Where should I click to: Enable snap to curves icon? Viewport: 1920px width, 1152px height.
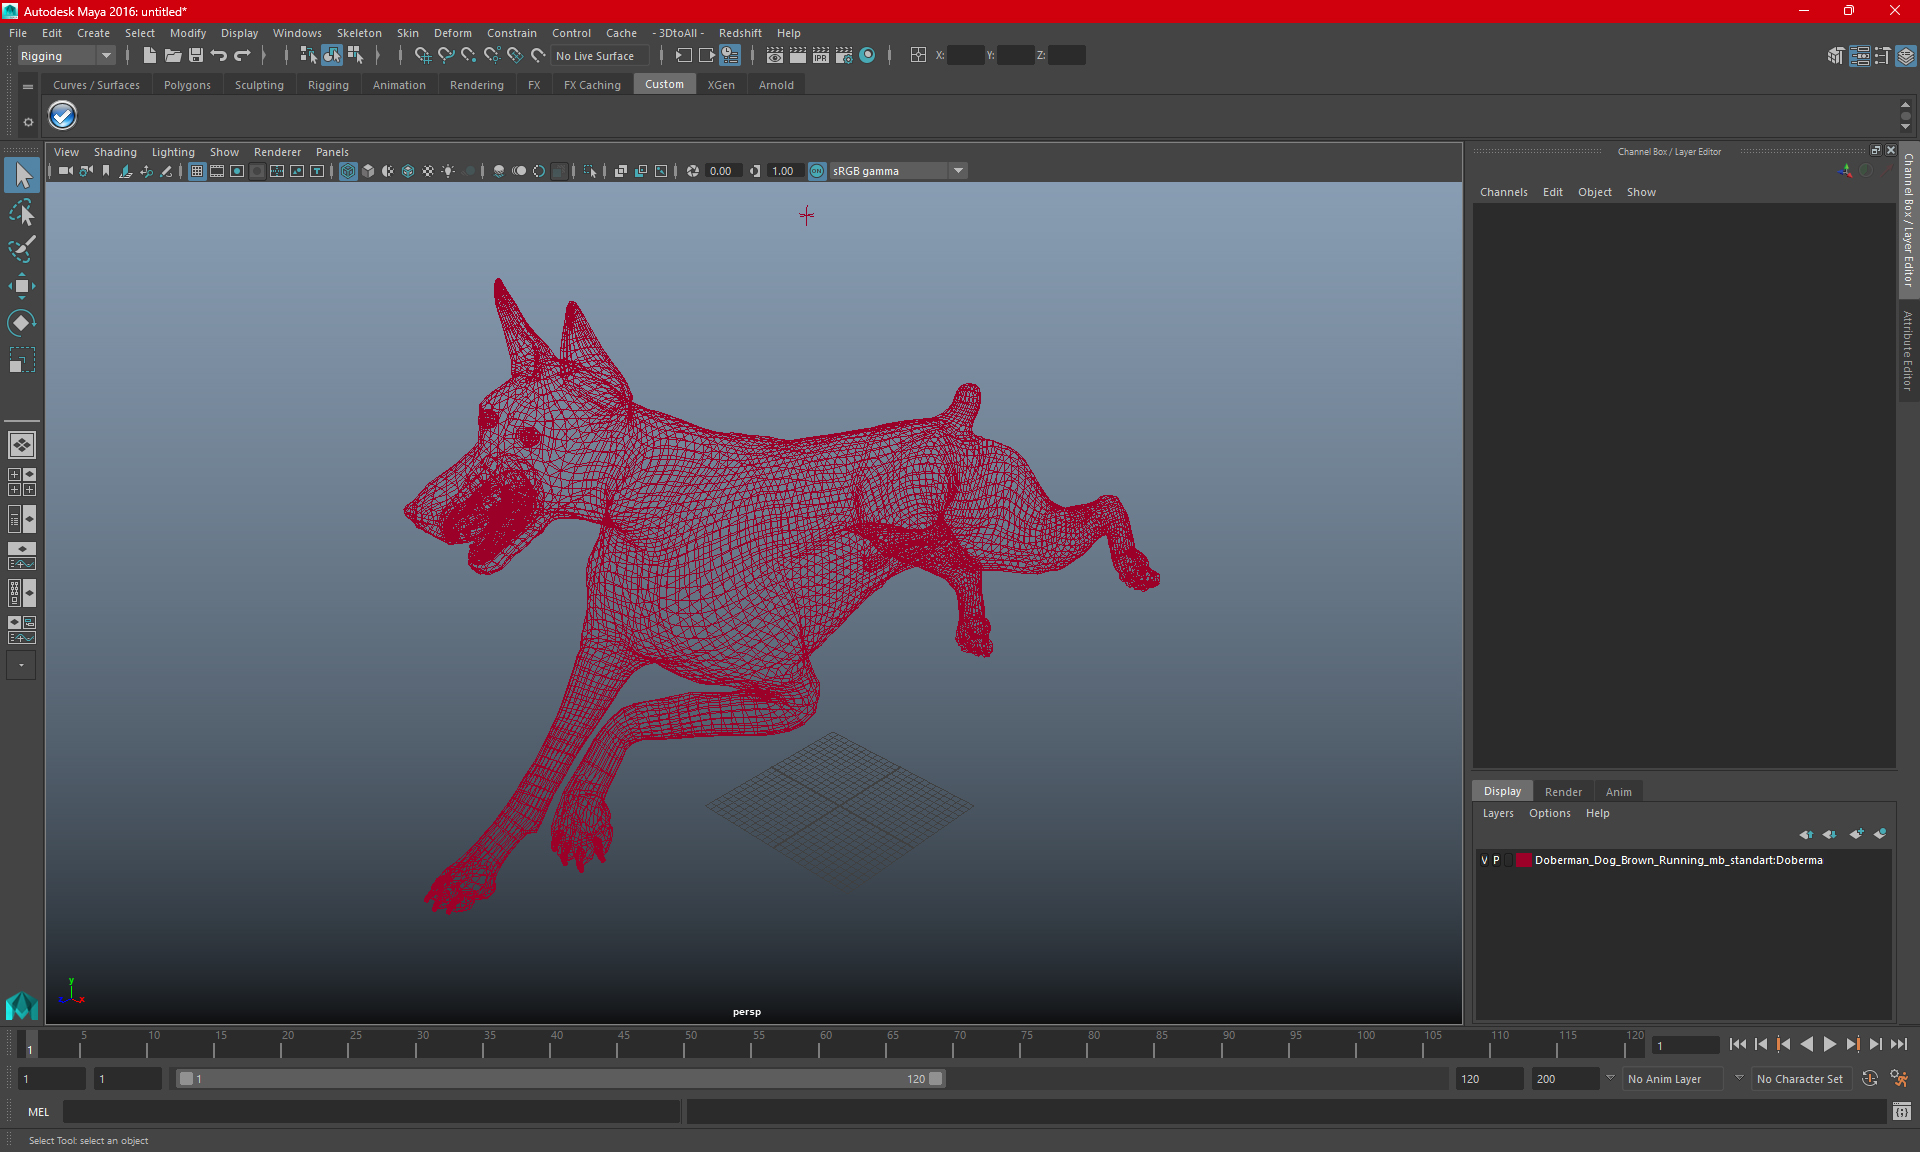[446, 56]
